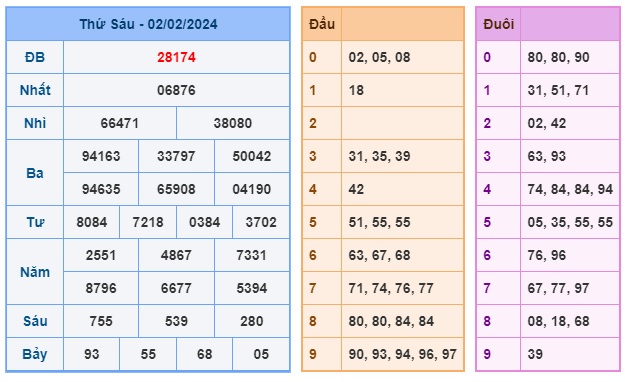Screen dimensions: 625x382
Task: Click the Năm prize number 5394
Action: coord(252,288)
